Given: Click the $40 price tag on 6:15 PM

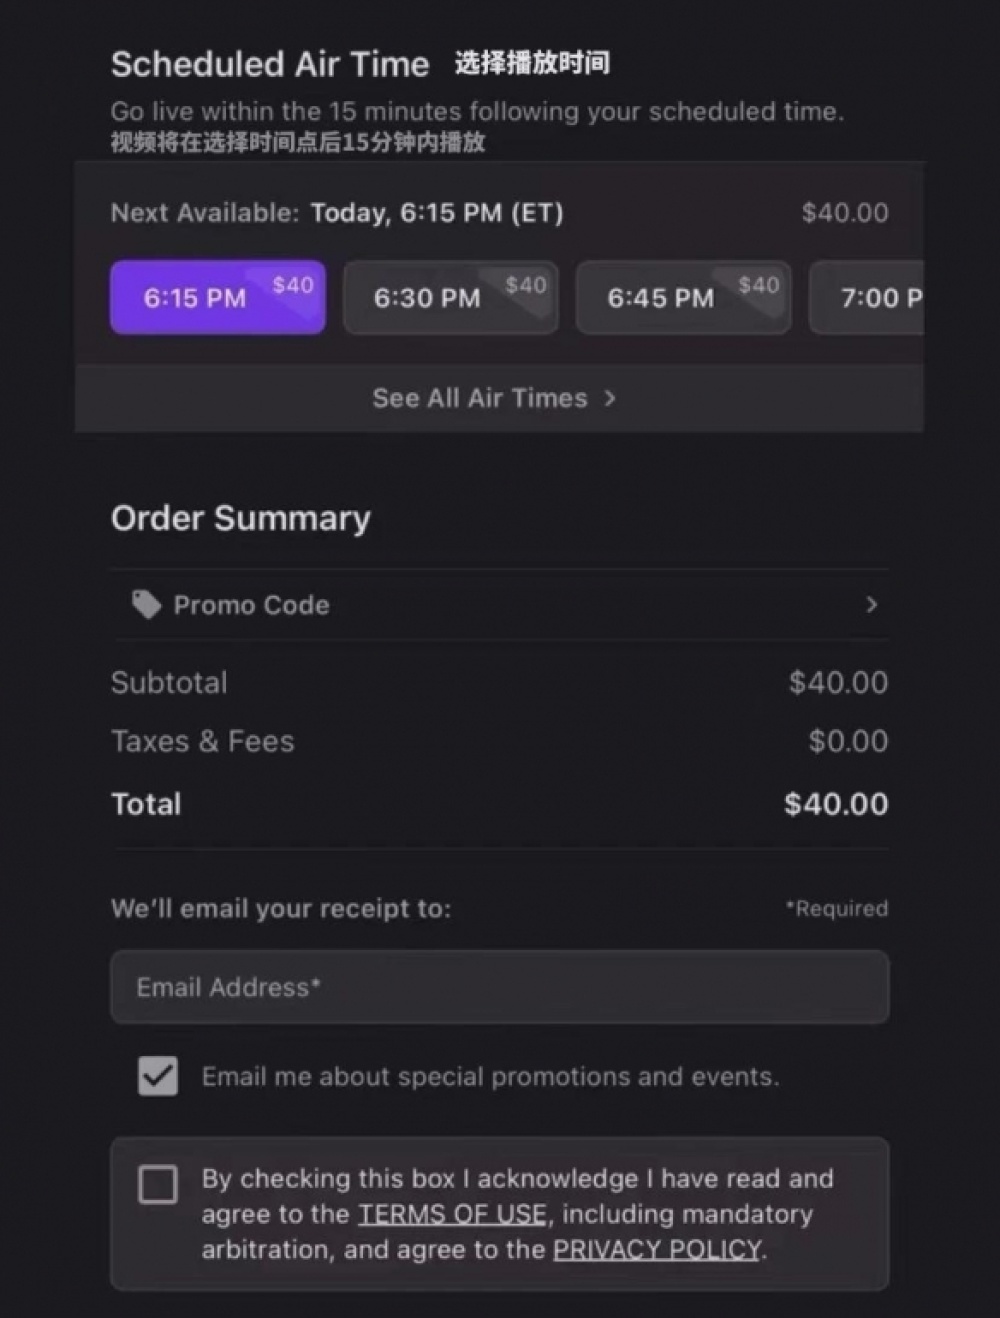Looking at the screenshot, I should point(293,285).
